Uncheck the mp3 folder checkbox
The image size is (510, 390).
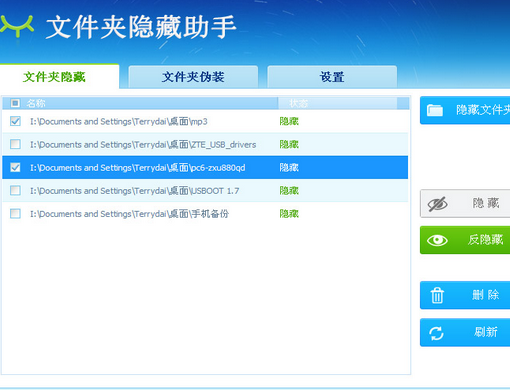coord(15,121)
